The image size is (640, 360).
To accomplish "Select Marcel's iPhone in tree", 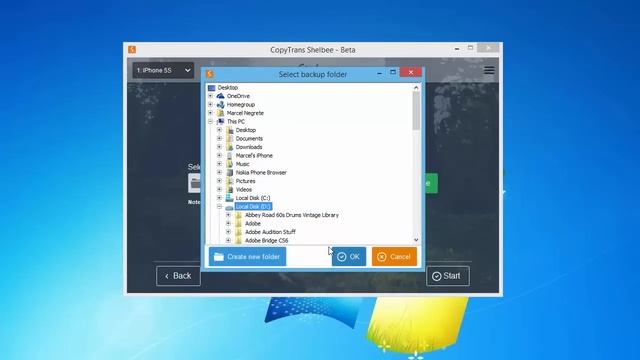I will (254, 156).
